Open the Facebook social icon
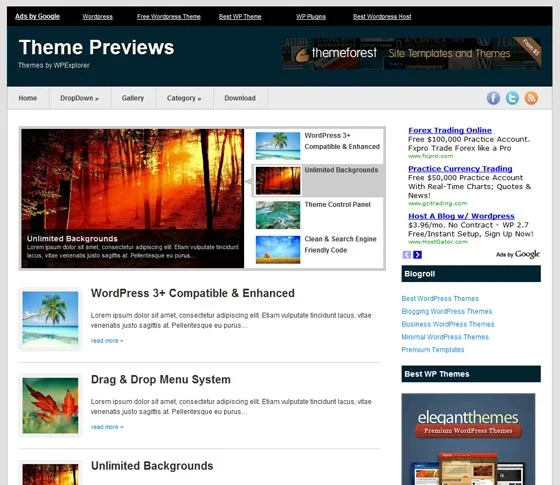The width and height of the screenshot is (560, 485). point(493,98)
